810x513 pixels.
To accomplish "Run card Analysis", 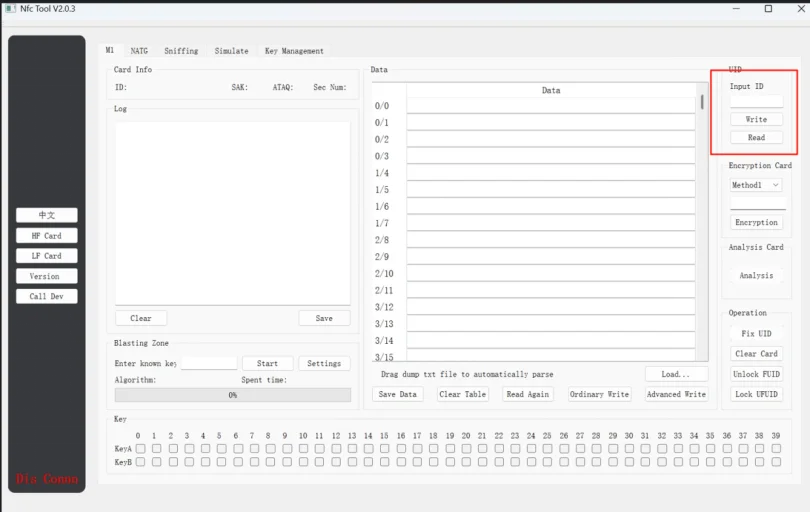I will pos(756,275).
